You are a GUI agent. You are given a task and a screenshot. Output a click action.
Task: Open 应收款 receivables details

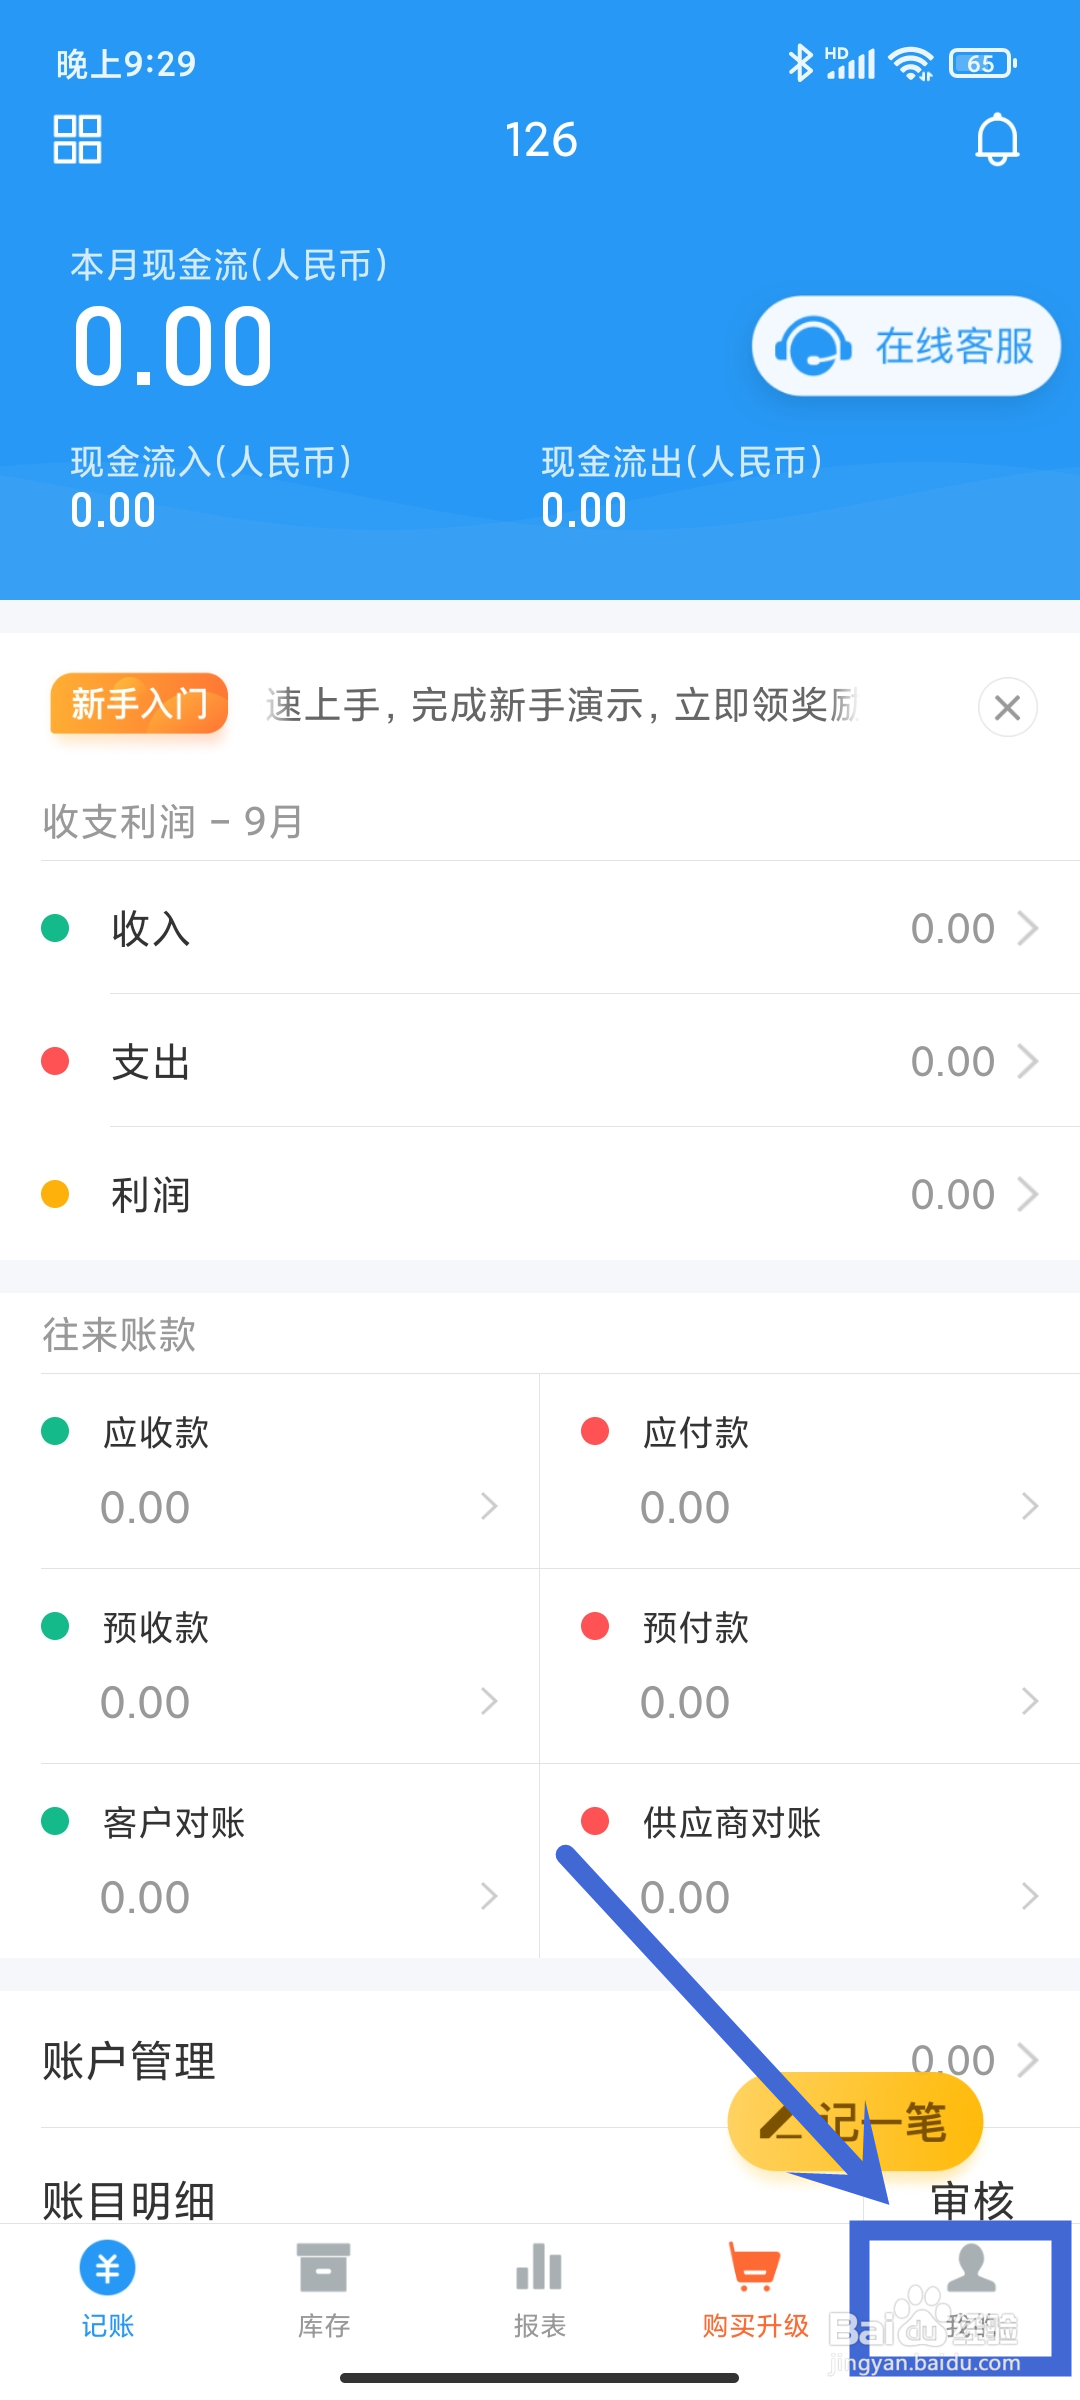point(270,1472)
